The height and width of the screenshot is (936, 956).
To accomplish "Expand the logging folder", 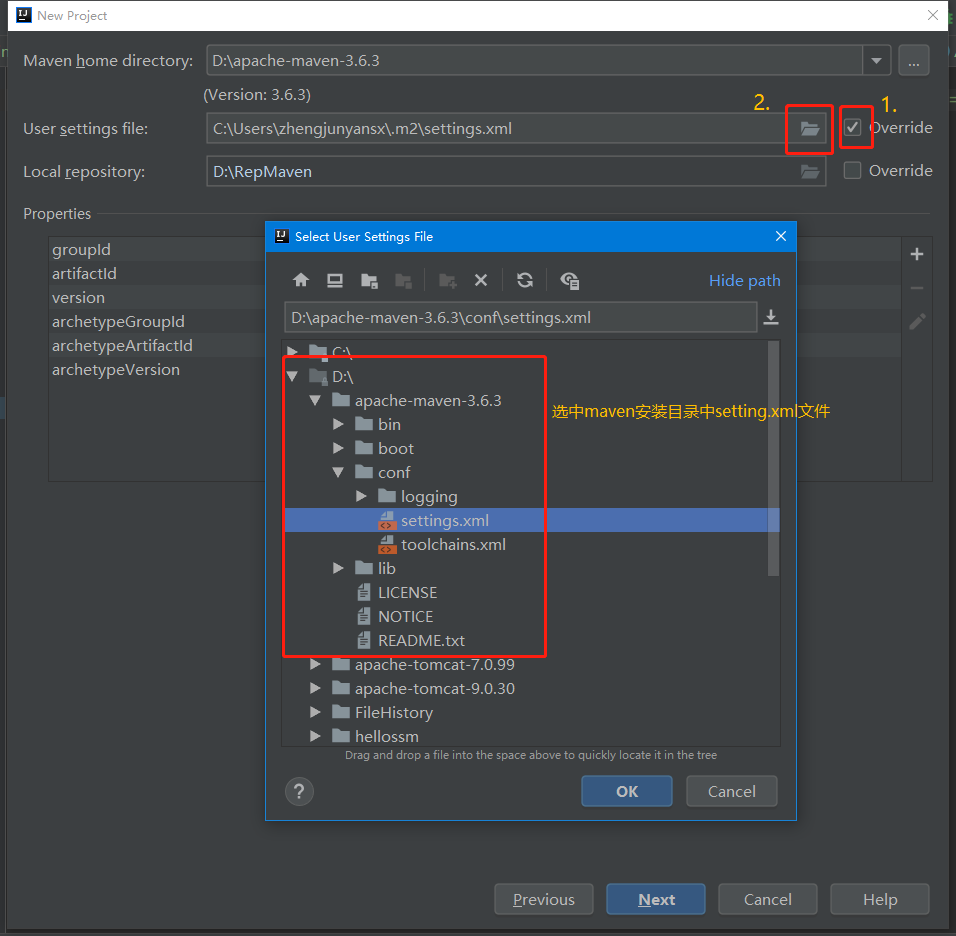I will (361, 496).
